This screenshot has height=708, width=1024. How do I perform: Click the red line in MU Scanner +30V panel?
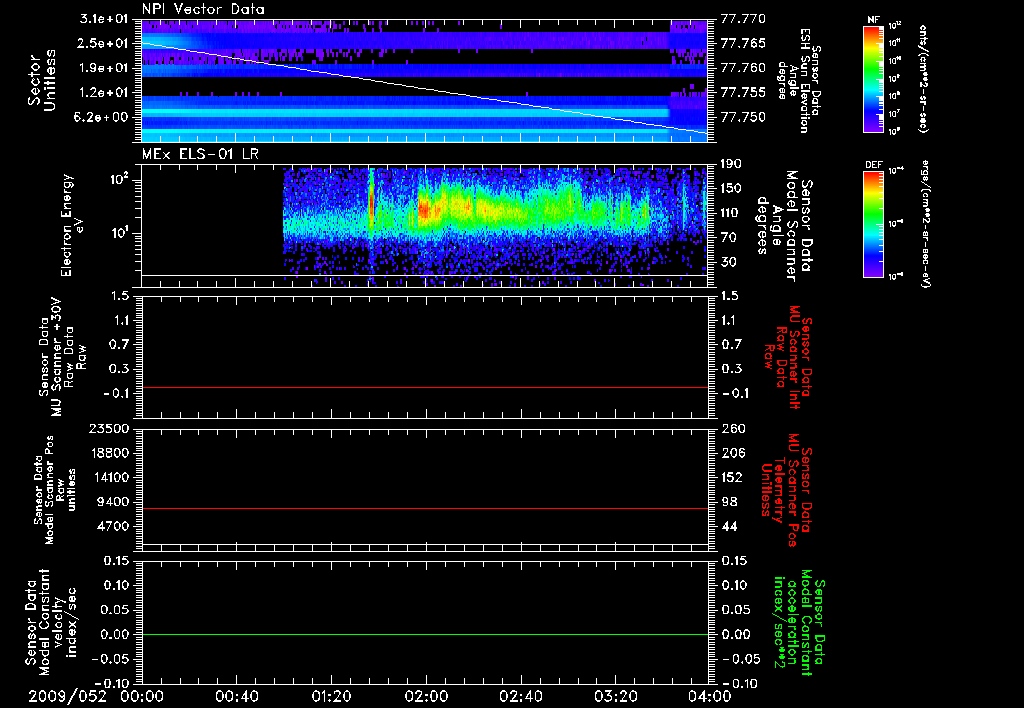click(x=424, y=388)
